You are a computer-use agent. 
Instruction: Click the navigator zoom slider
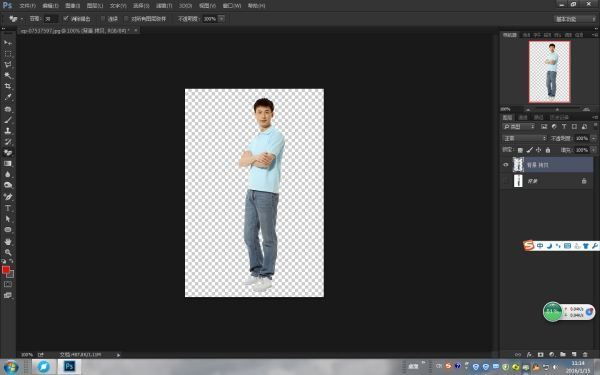point(557,109)
